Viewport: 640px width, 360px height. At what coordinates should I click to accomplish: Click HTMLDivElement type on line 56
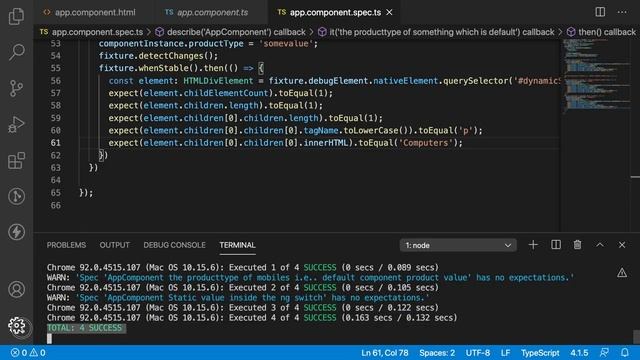218,81
